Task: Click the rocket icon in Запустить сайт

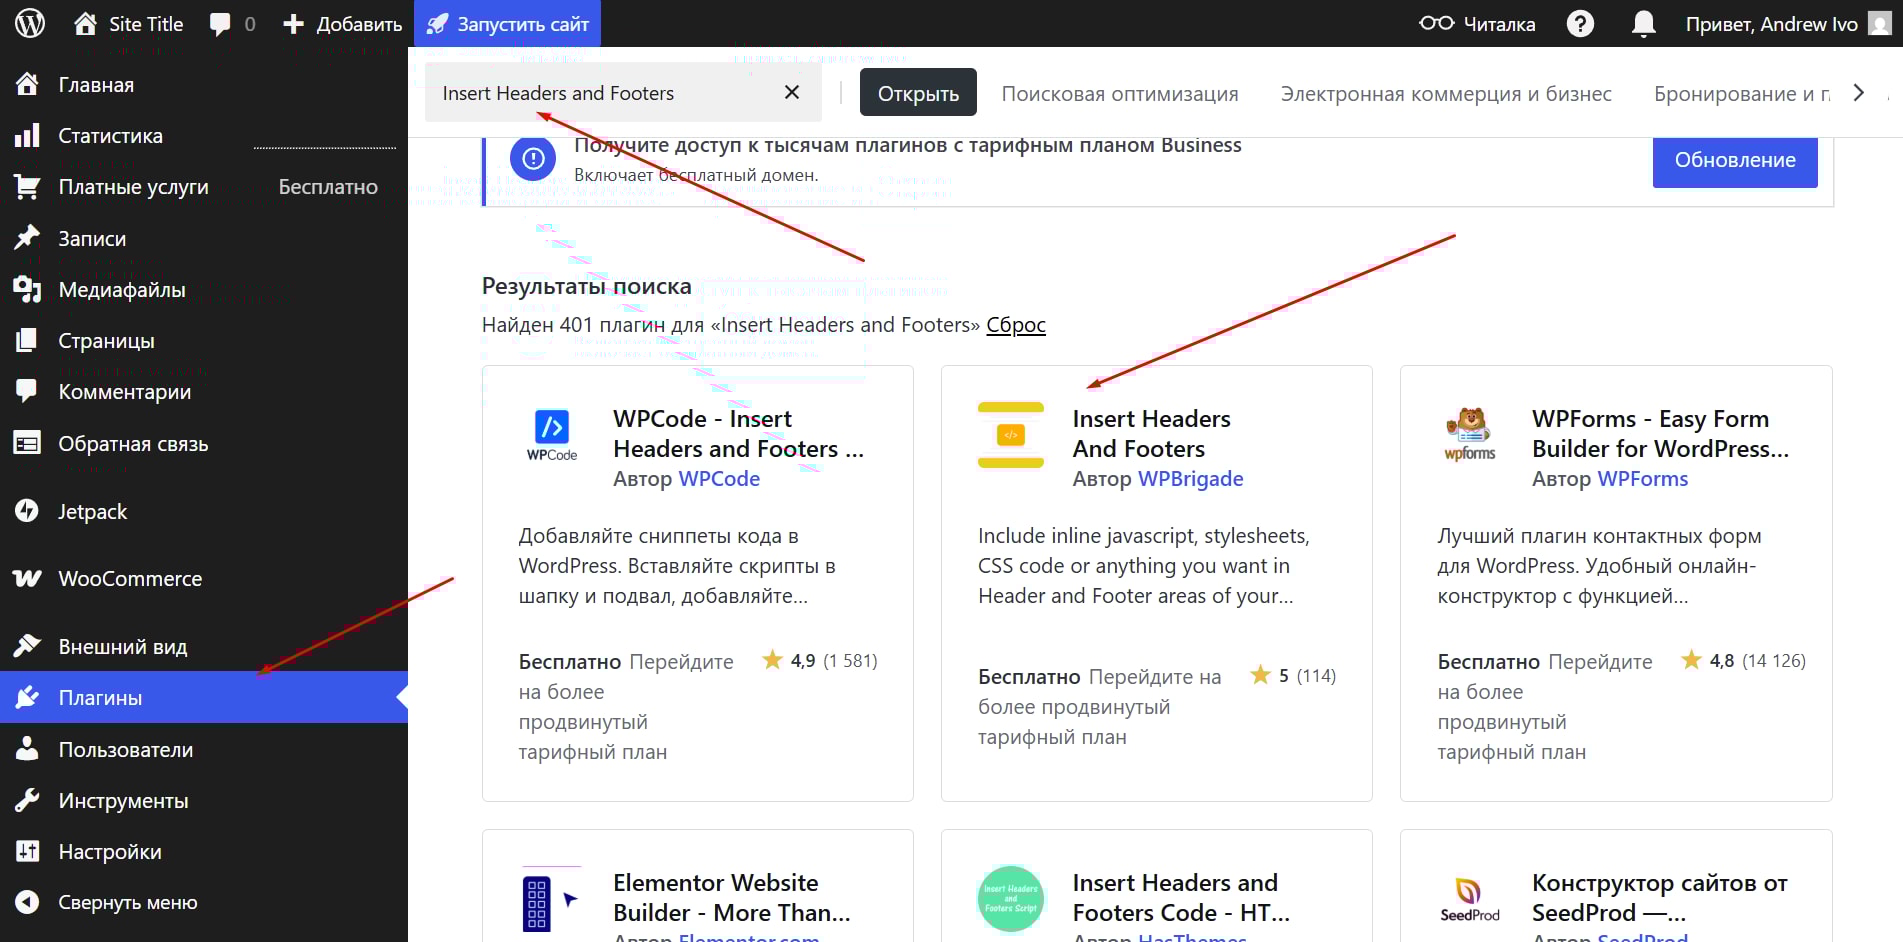Action: coord(437,24)
